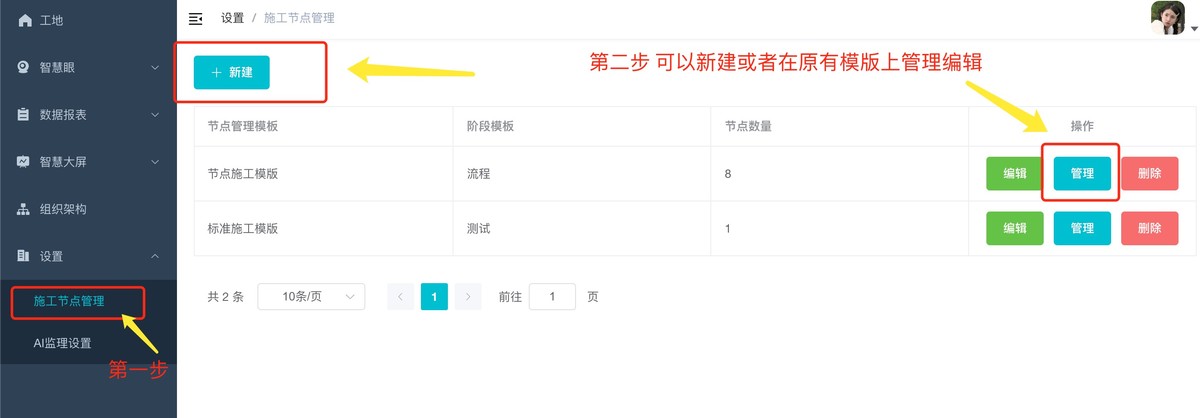Click the 数据报表 clipboard icon
The image size is (1200, 418).
click(25, 114)
